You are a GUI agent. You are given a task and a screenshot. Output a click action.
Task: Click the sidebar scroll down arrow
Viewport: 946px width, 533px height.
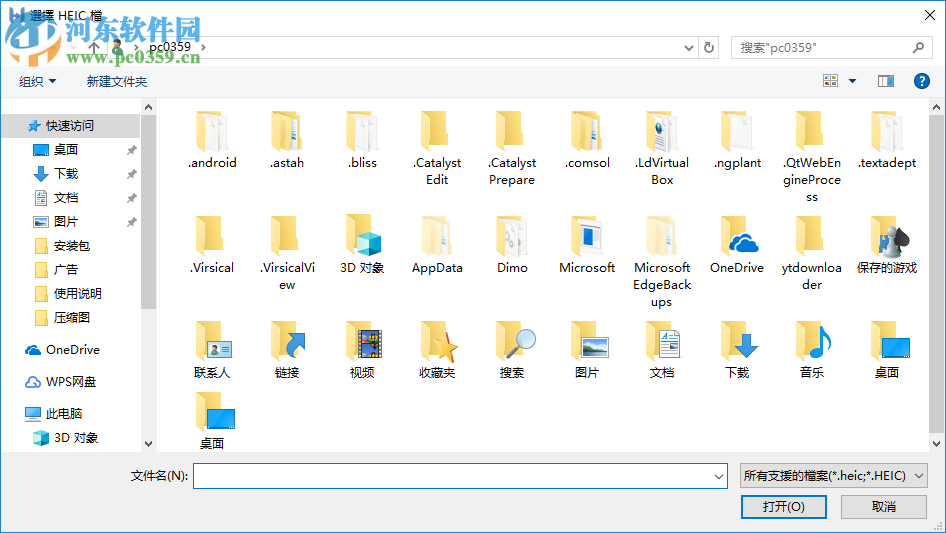click(148, 444)
